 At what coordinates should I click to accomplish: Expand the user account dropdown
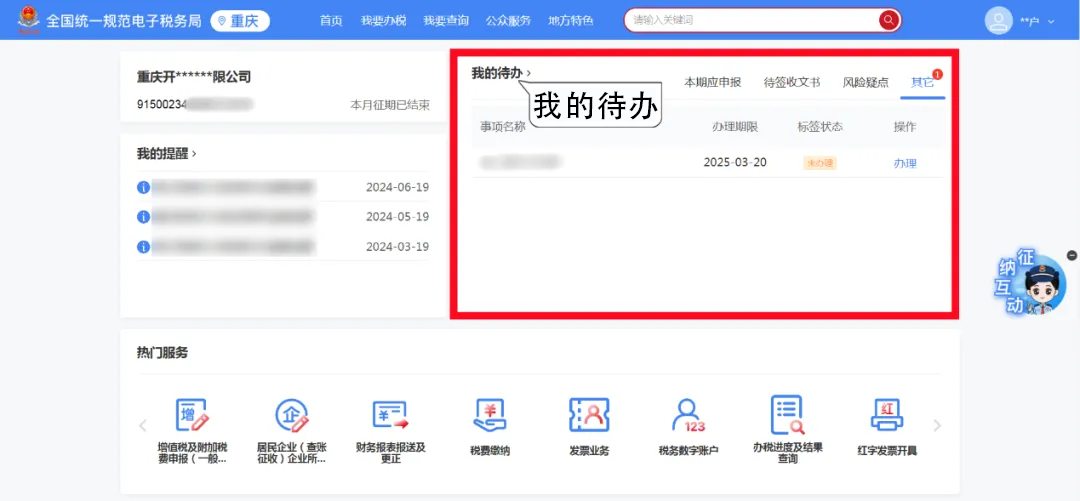(1051, 21)
